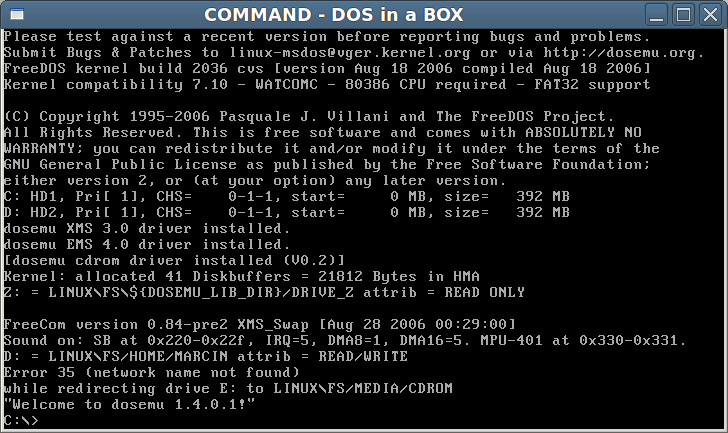The image size is (728, 433).
Task: Close the DOS in a BOX window
Action: (x=708, y=15)
